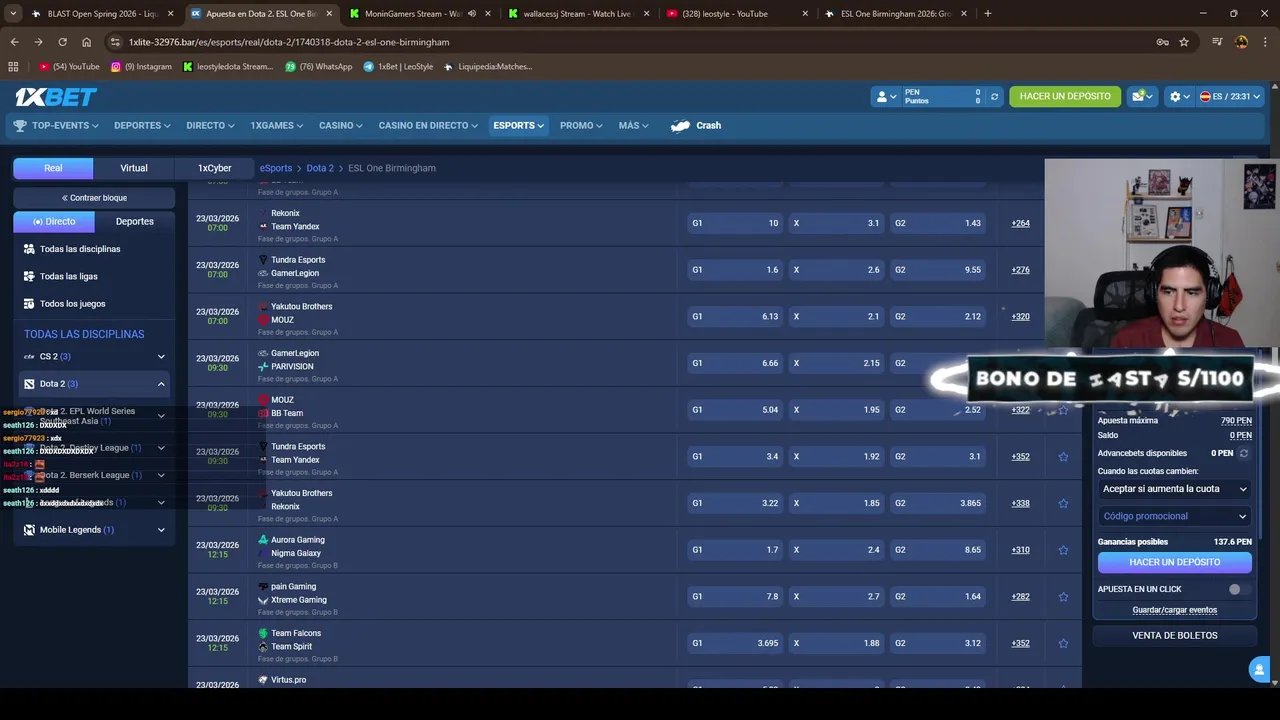Open new browser tab with plus

pos(988,14)
